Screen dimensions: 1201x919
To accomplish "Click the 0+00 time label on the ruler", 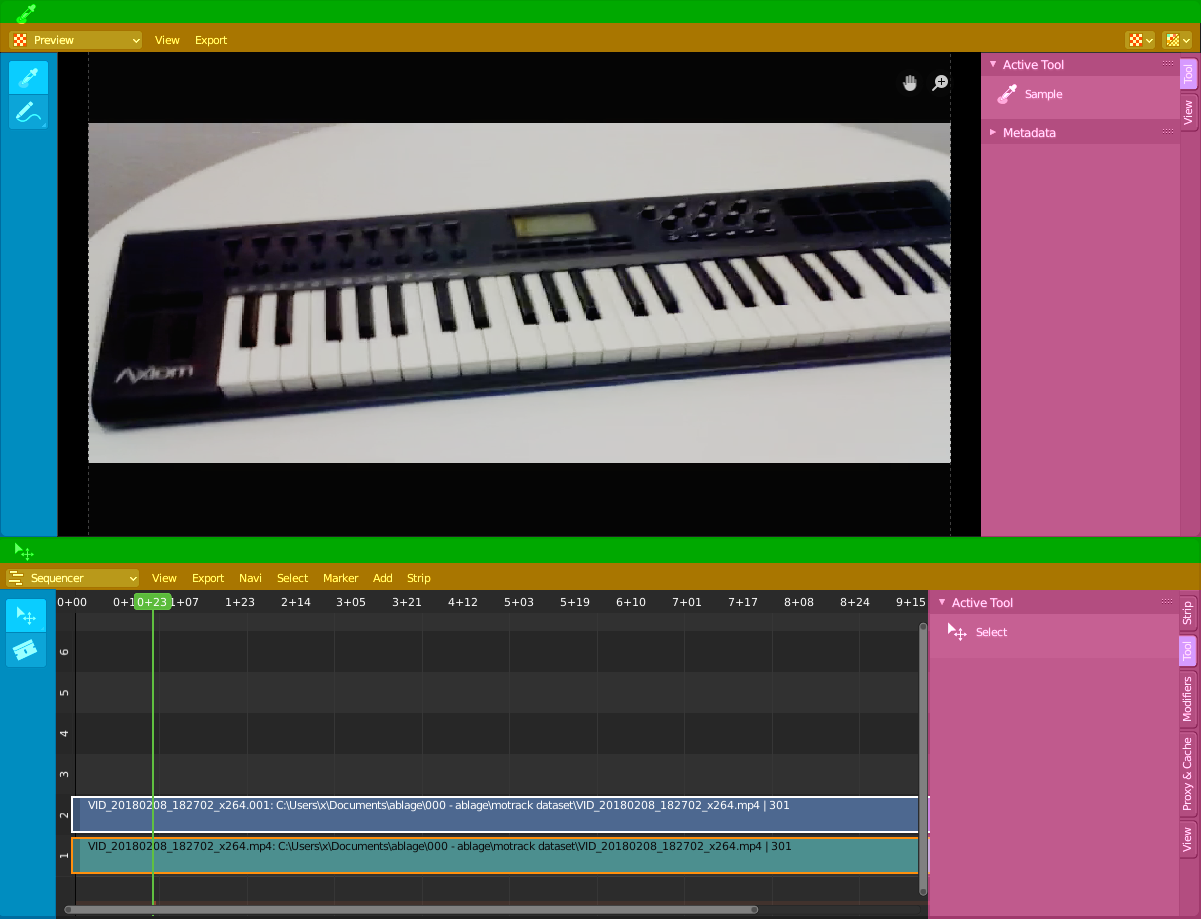I will click(x=72, y=602).
